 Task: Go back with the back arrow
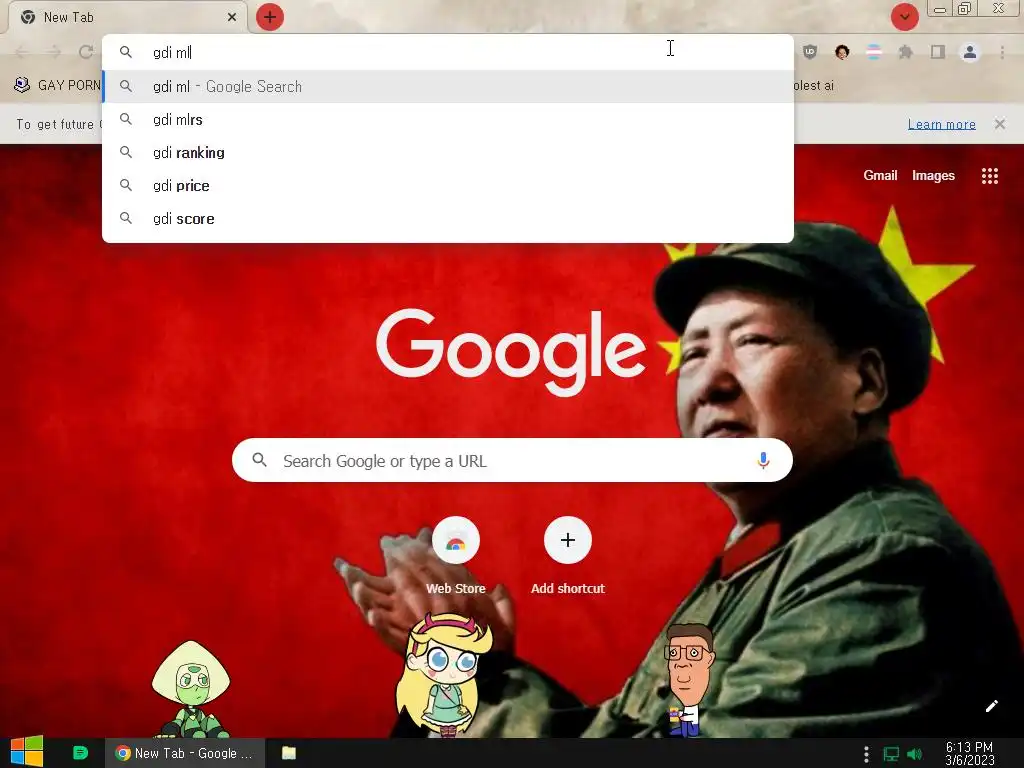coord(22,52)
